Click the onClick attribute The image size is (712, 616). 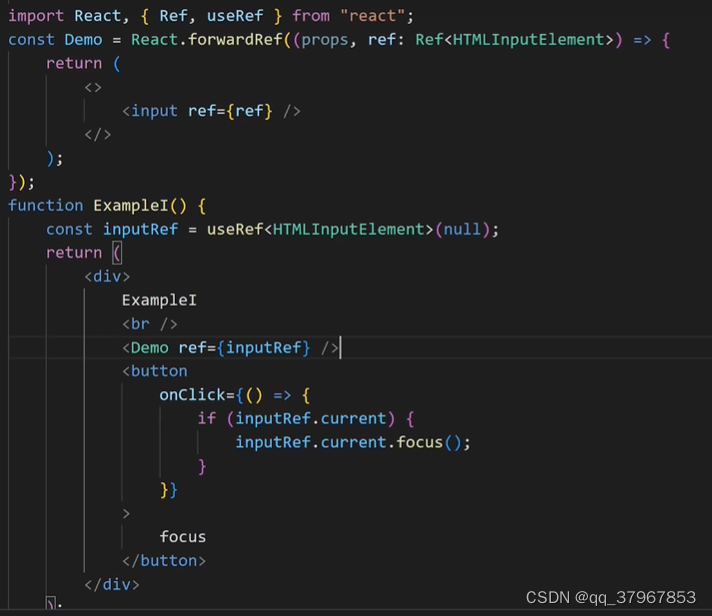pos(192,395)
